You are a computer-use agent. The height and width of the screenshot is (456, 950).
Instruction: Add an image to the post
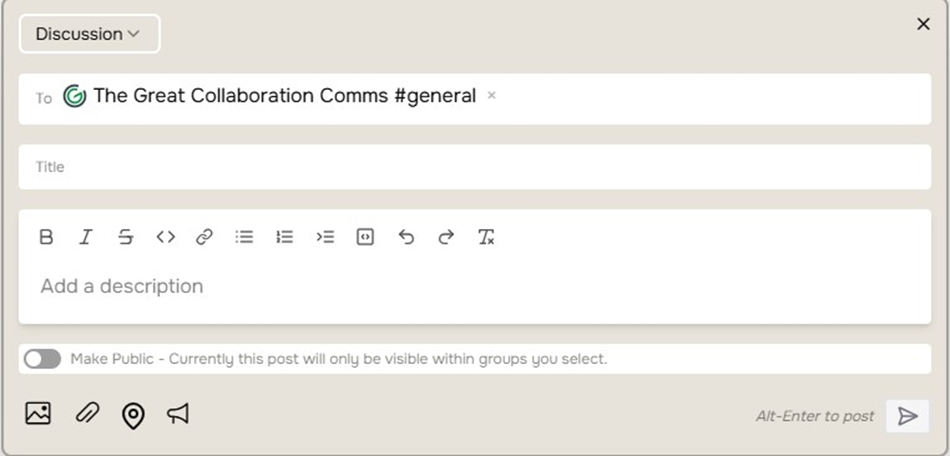point(38,413)
